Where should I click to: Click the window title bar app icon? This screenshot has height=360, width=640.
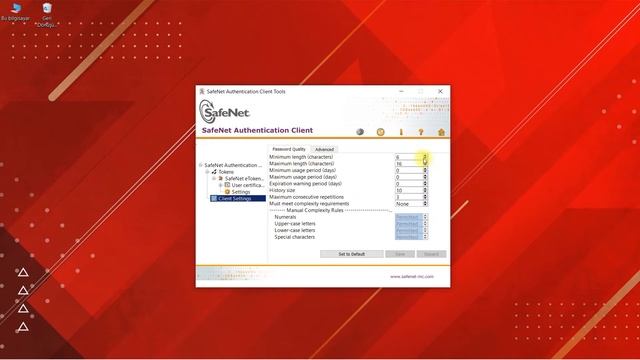(x=202, y=91)
